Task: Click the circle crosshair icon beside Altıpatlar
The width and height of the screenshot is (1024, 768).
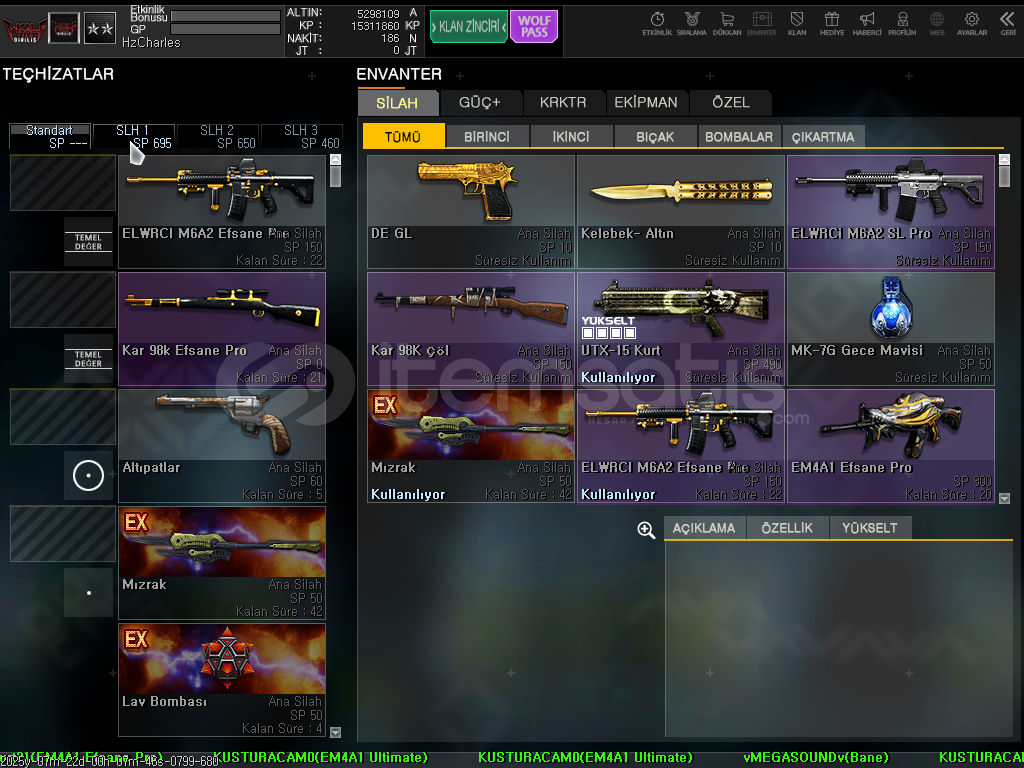Action: (88, 475)
